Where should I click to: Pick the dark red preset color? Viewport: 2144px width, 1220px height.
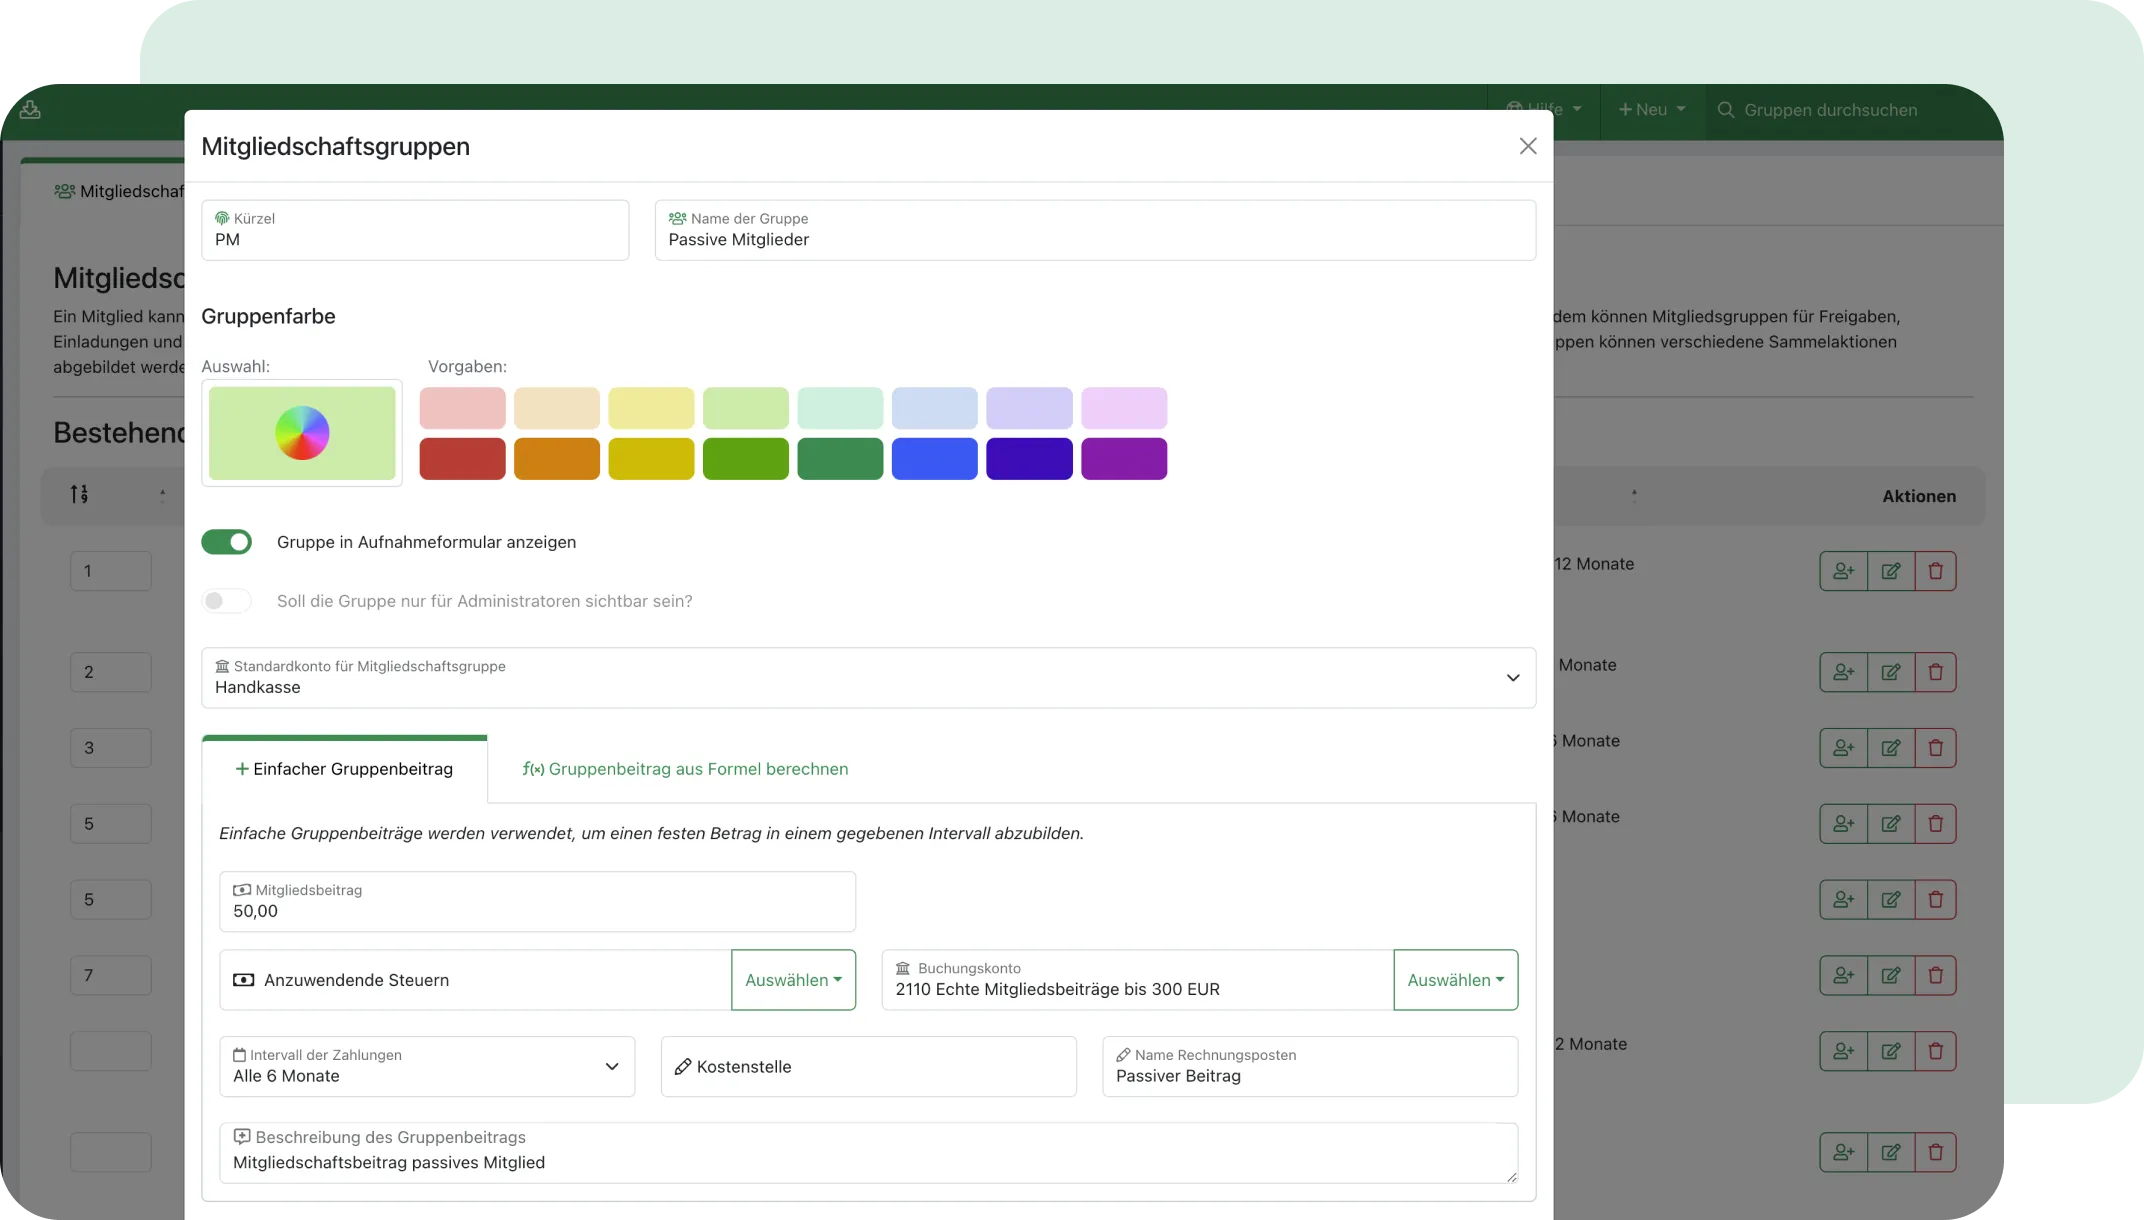click(462, 459)
